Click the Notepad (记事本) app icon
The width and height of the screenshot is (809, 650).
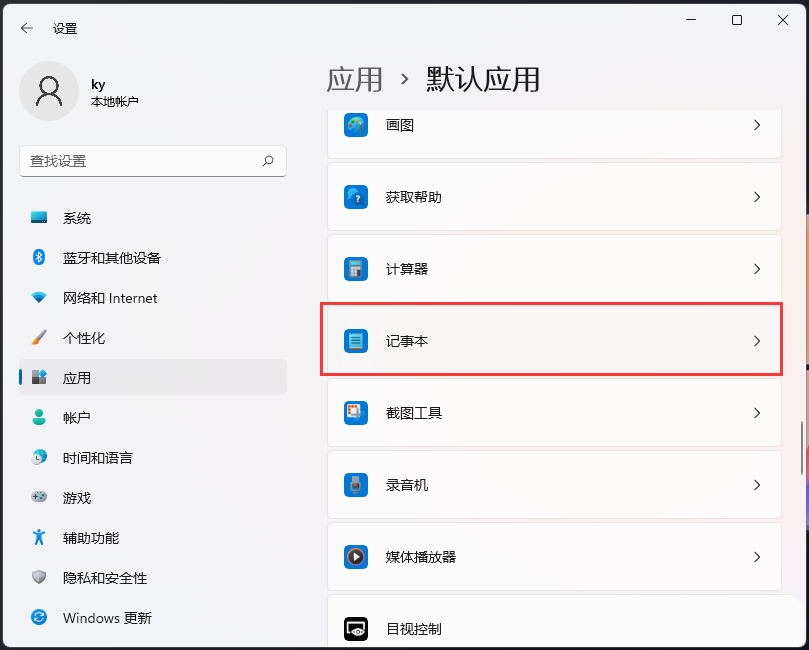click(356, 341)
